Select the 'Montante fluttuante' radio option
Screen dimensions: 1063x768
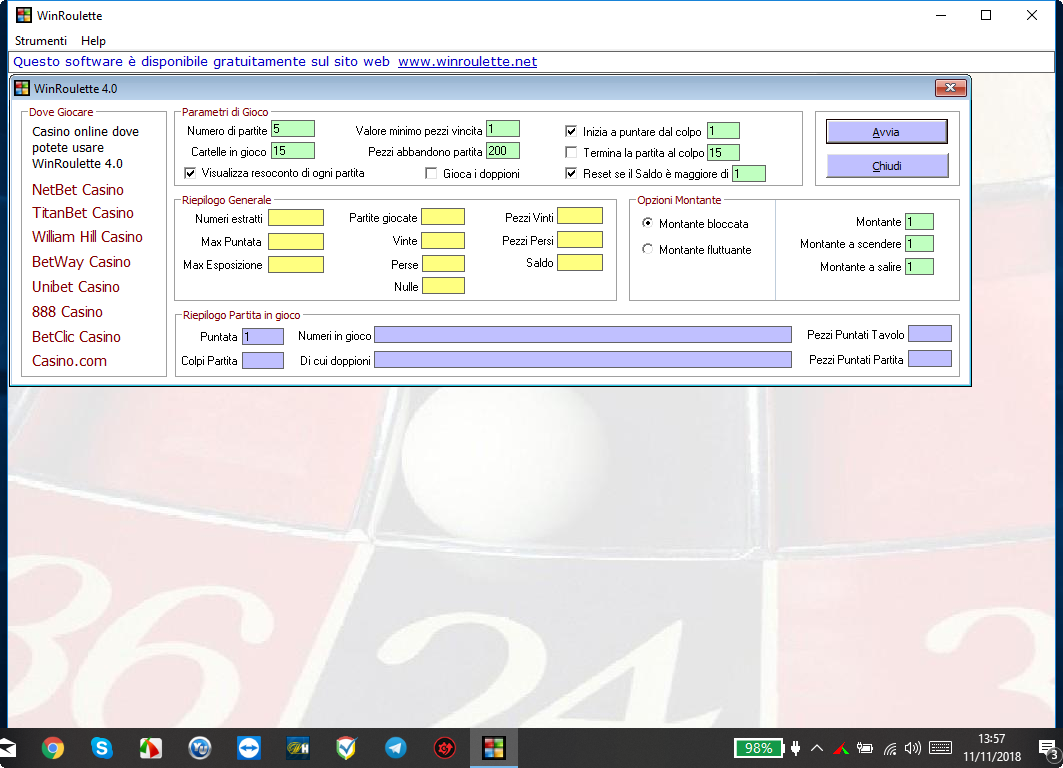(648, 249)
